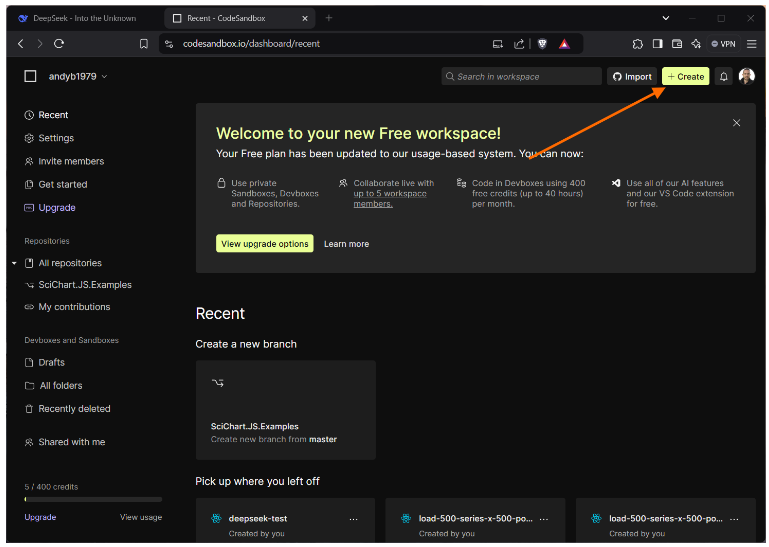This screenshot has height=547, width=769.
Task: Open the user profile avatar
Action: [746, 76]
